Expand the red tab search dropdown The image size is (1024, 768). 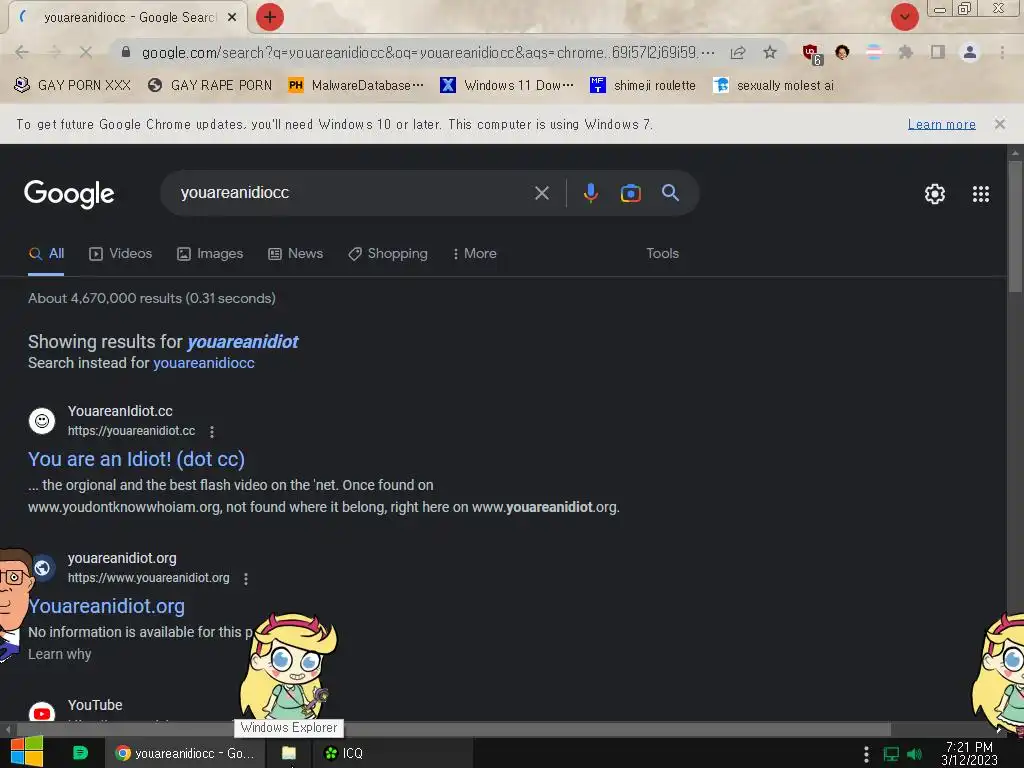coord(904,18)
